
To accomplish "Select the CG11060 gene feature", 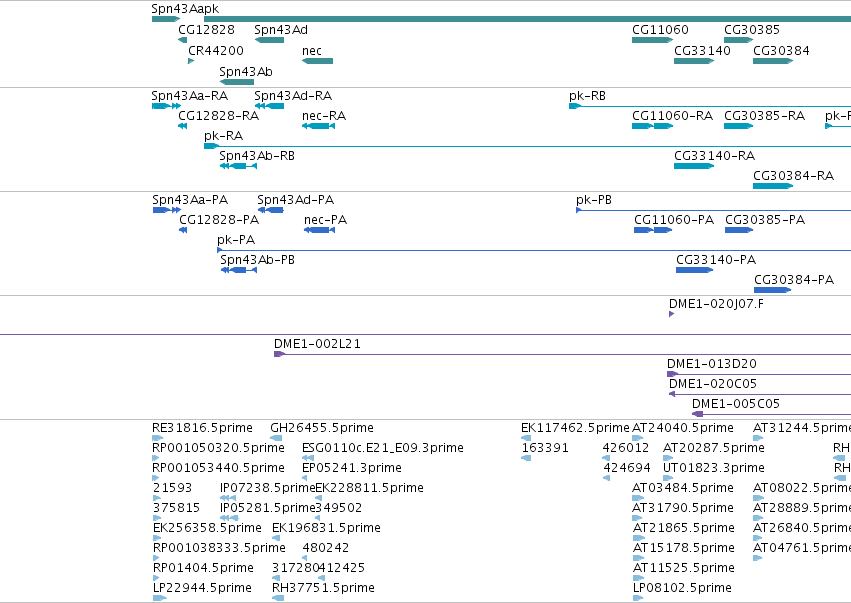I will click(x=652, y=40).
